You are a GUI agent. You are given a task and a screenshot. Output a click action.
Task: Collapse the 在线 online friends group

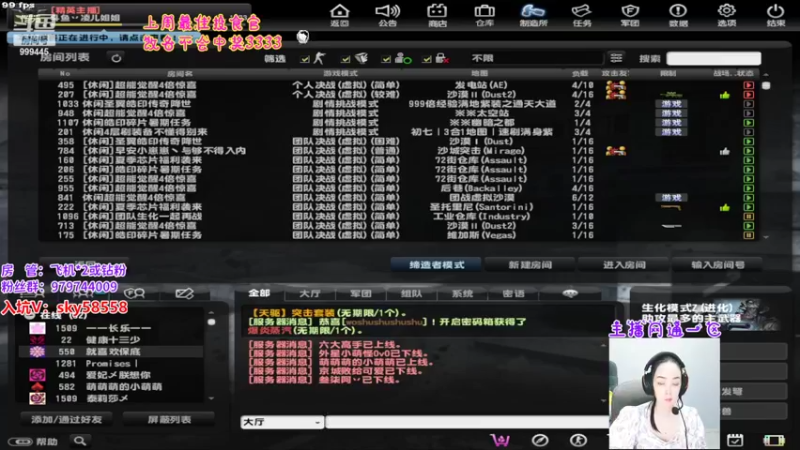point(30,316)
